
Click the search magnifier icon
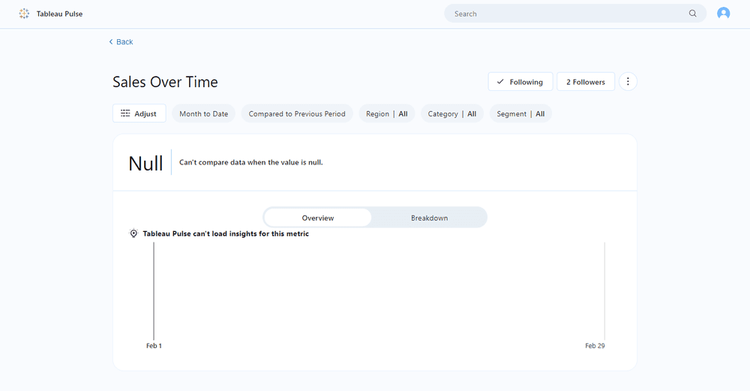click(693, 13)
